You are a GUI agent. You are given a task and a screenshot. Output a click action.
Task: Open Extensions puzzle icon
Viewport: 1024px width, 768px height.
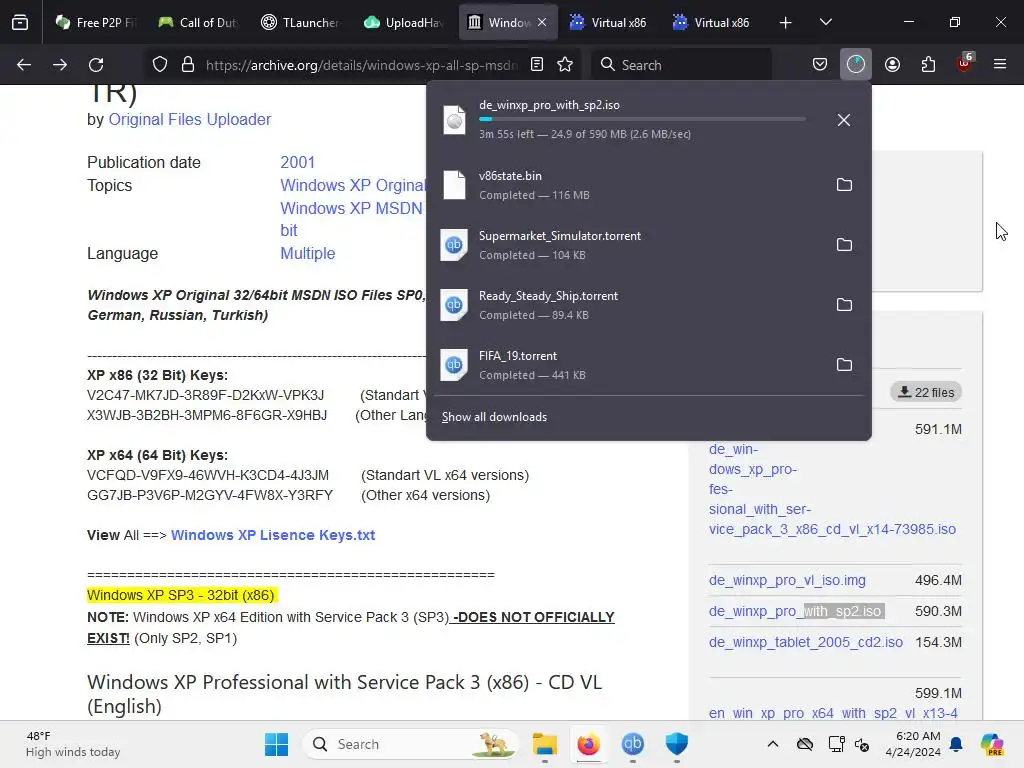pyautogui.click(x=928, y=65)
